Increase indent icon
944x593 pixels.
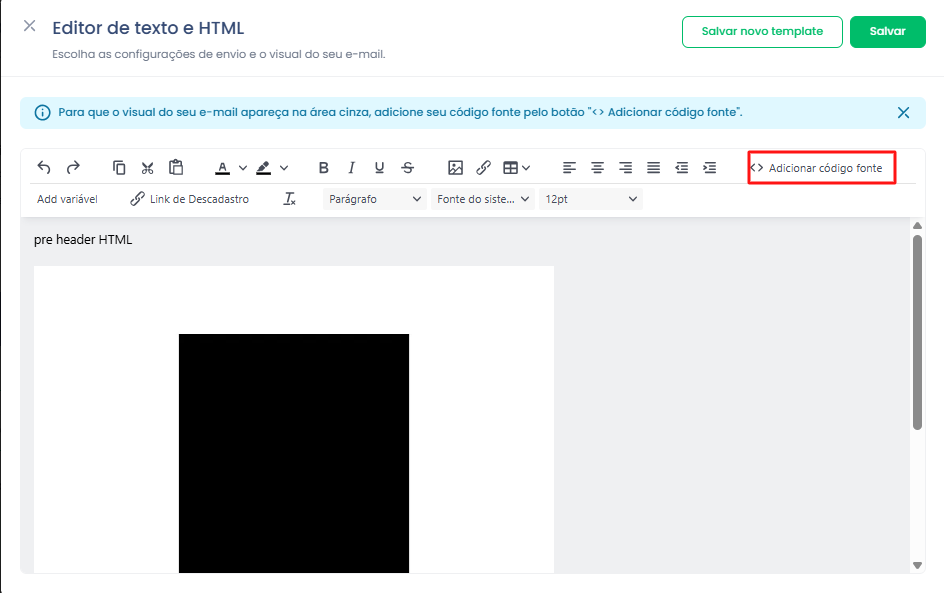click(x=710, y=167)
